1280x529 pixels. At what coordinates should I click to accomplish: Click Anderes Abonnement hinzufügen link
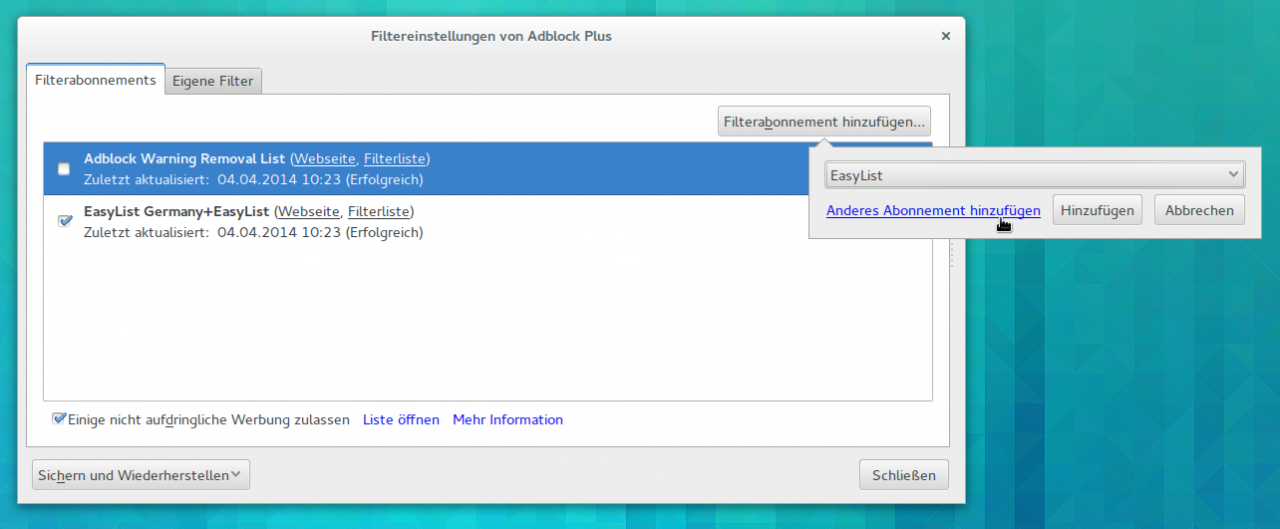pos(933,211)
